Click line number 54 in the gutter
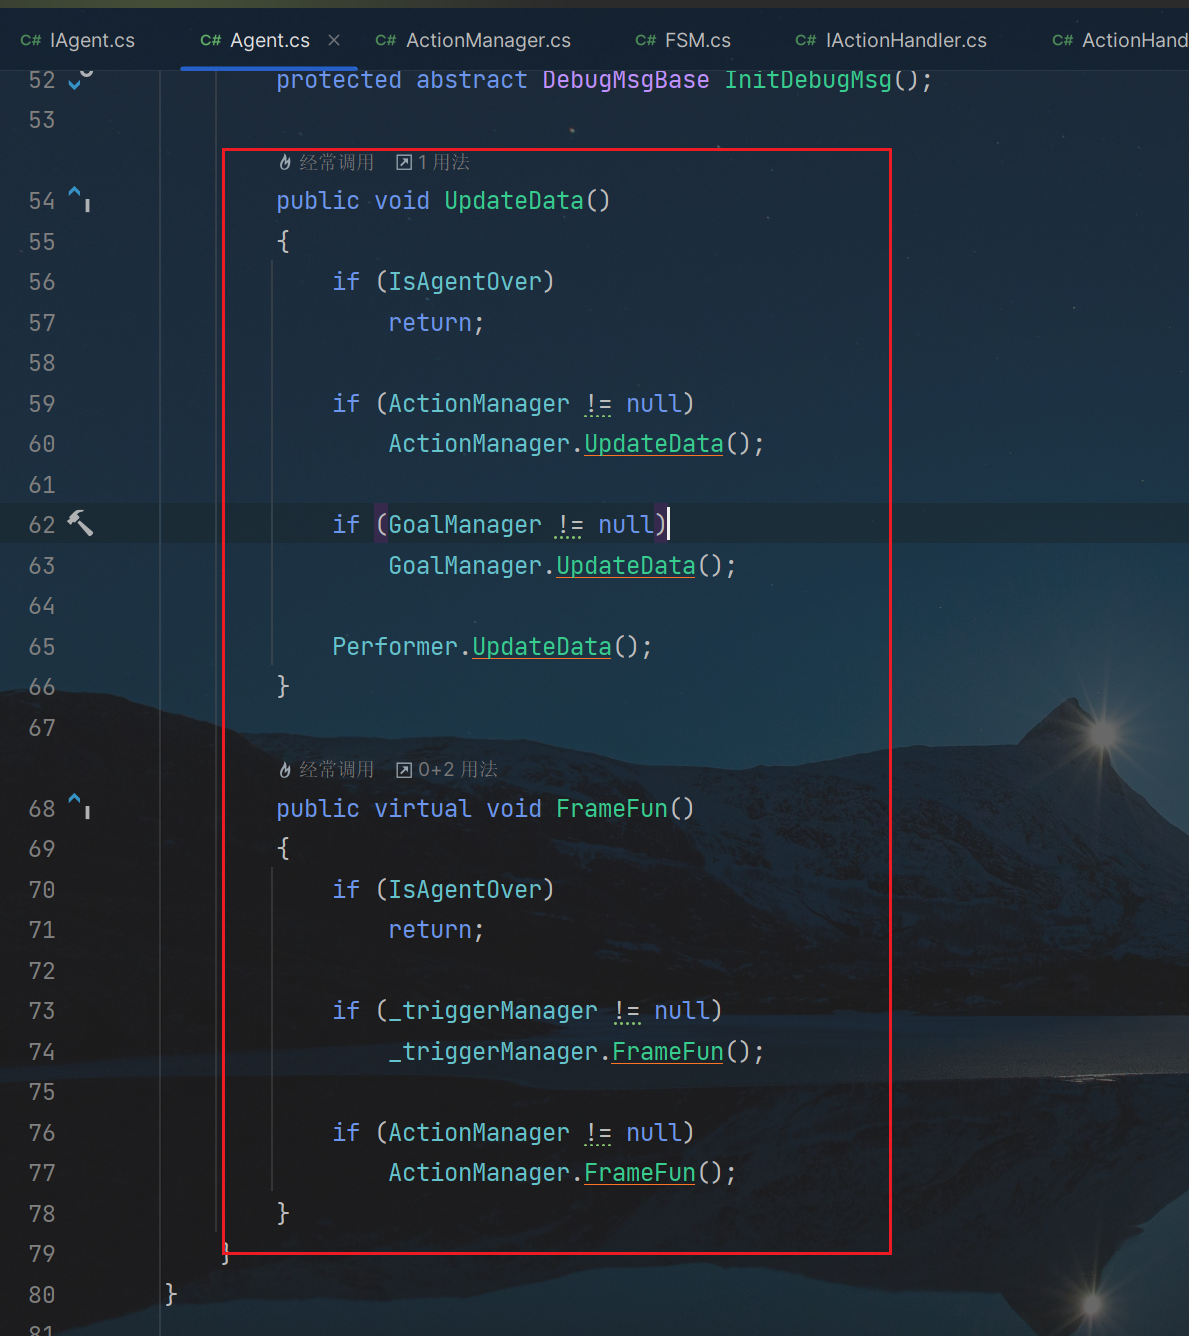This screenshot has height=1336, width=1189. [x=42, y=201]
